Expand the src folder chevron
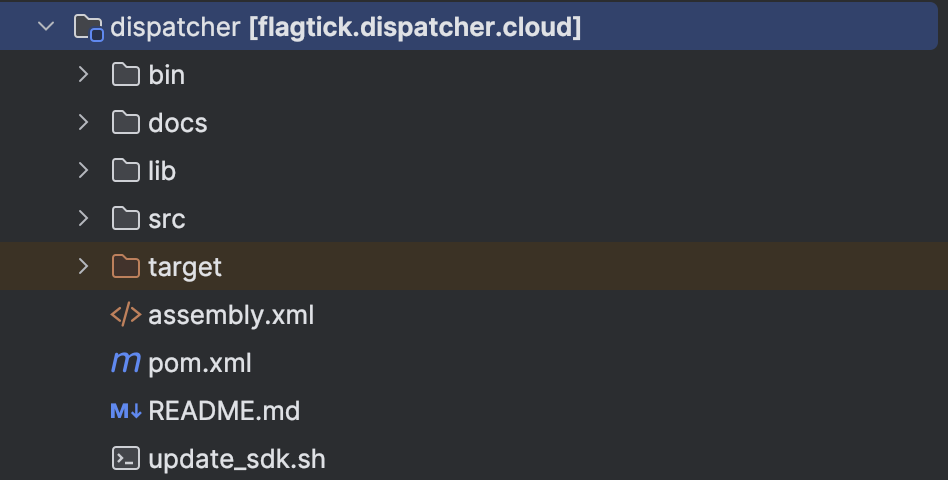948x480 pixels. (84, 219)
